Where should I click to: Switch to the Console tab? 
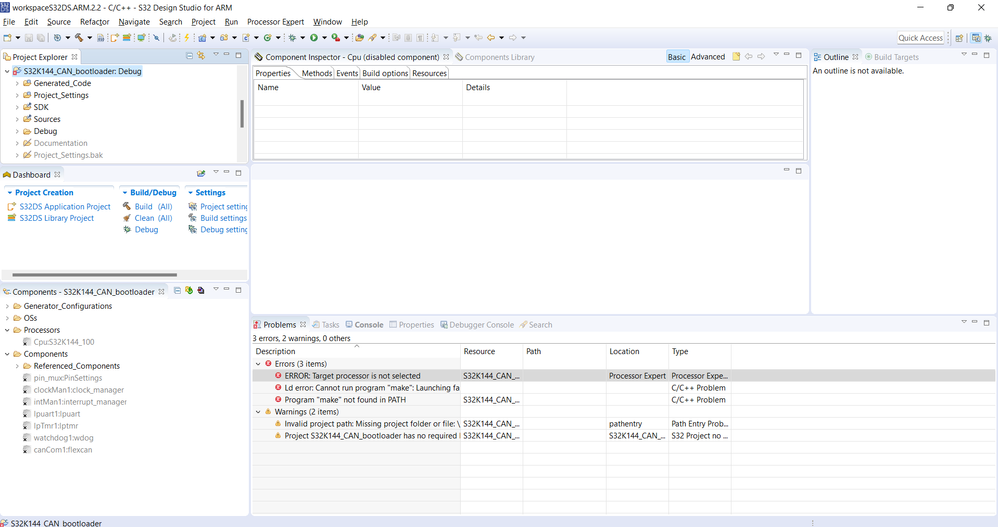pyautogui.click(x=364, y=325)
